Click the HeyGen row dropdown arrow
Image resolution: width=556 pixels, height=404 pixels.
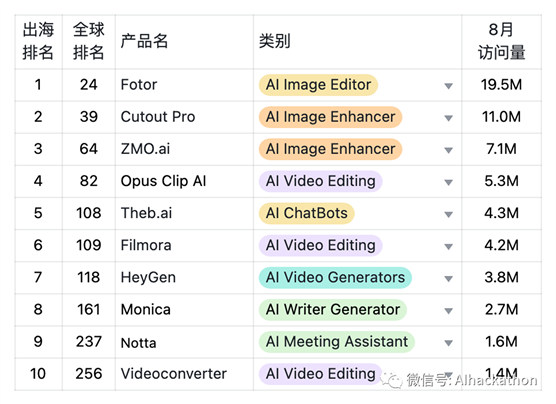tap(449, 279)
